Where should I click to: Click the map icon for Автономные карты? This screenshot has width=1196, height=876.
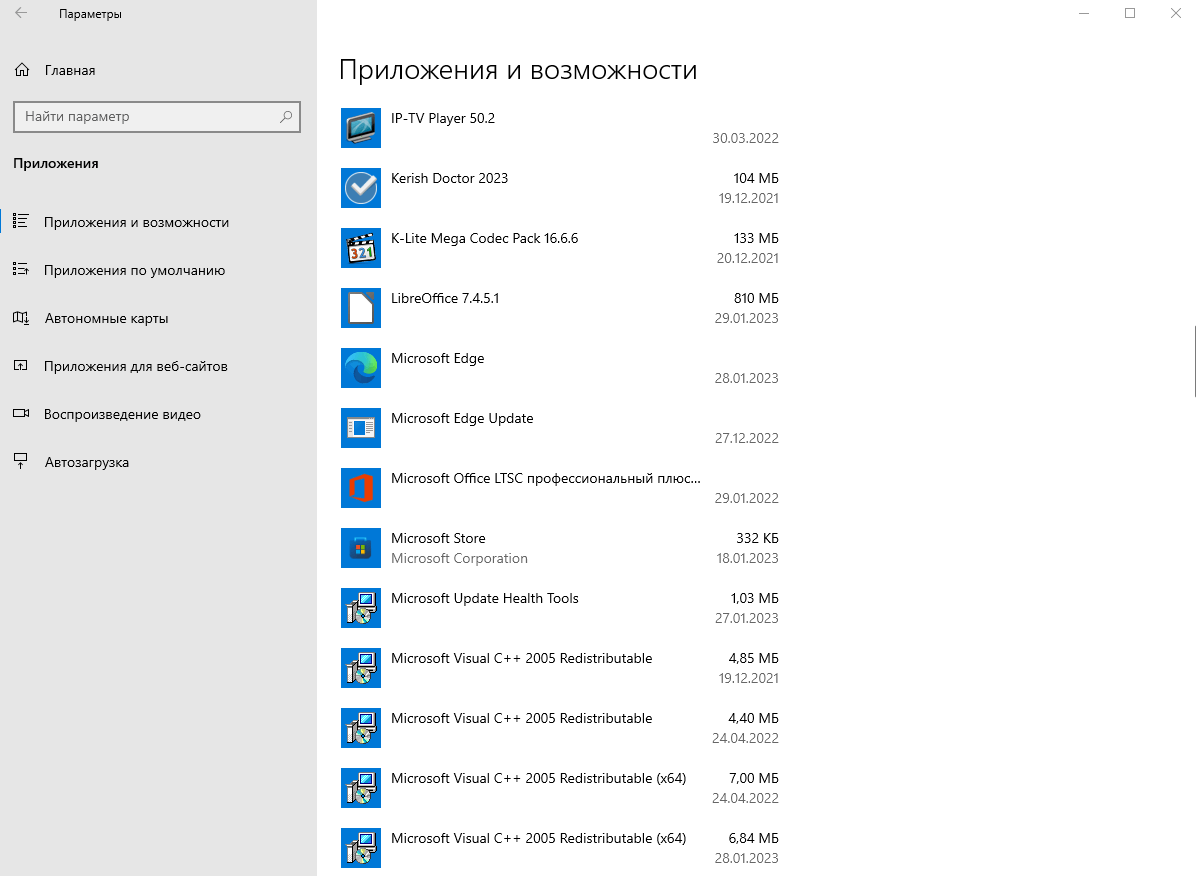tap(21, 317)
